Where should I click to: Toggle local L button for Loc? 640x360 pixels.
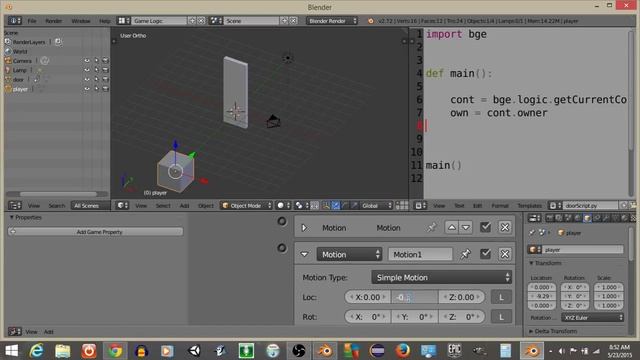point(501,297)
